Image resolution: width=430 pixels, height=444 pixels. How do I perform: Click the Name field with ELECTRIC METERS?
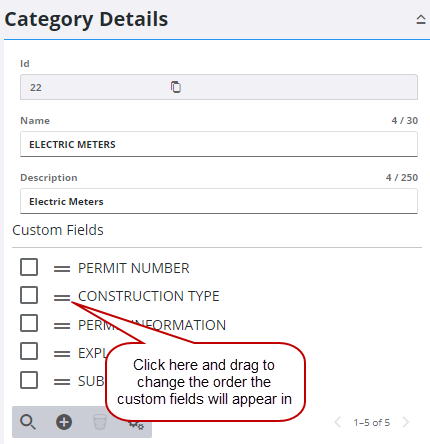tap(219, 144)
